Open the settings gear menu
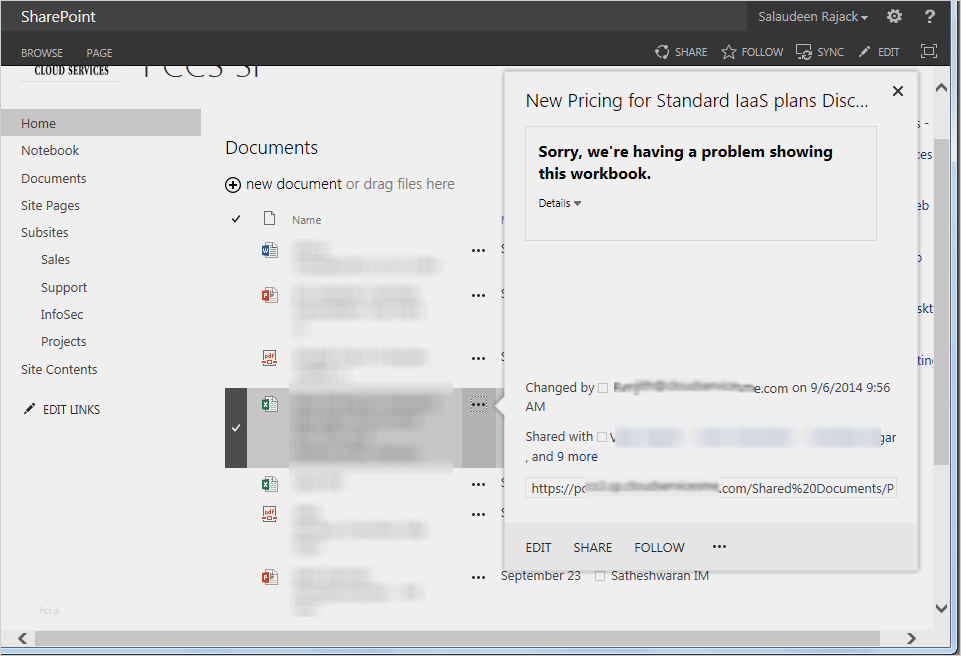Viewport: 961px width, 656px height. pyautogui.click(x=894, y=16)
